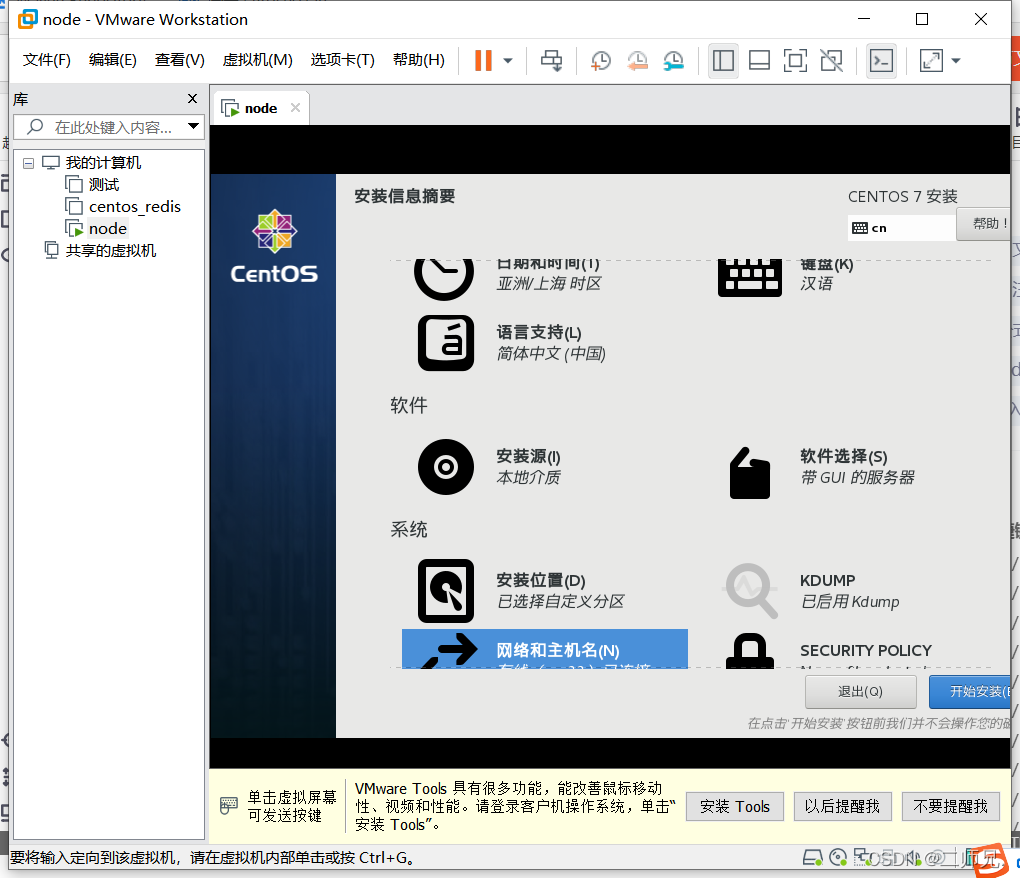1020x878 pixels.
Task: Click the 简体中文 (中国) text
Action: (551, 353)
